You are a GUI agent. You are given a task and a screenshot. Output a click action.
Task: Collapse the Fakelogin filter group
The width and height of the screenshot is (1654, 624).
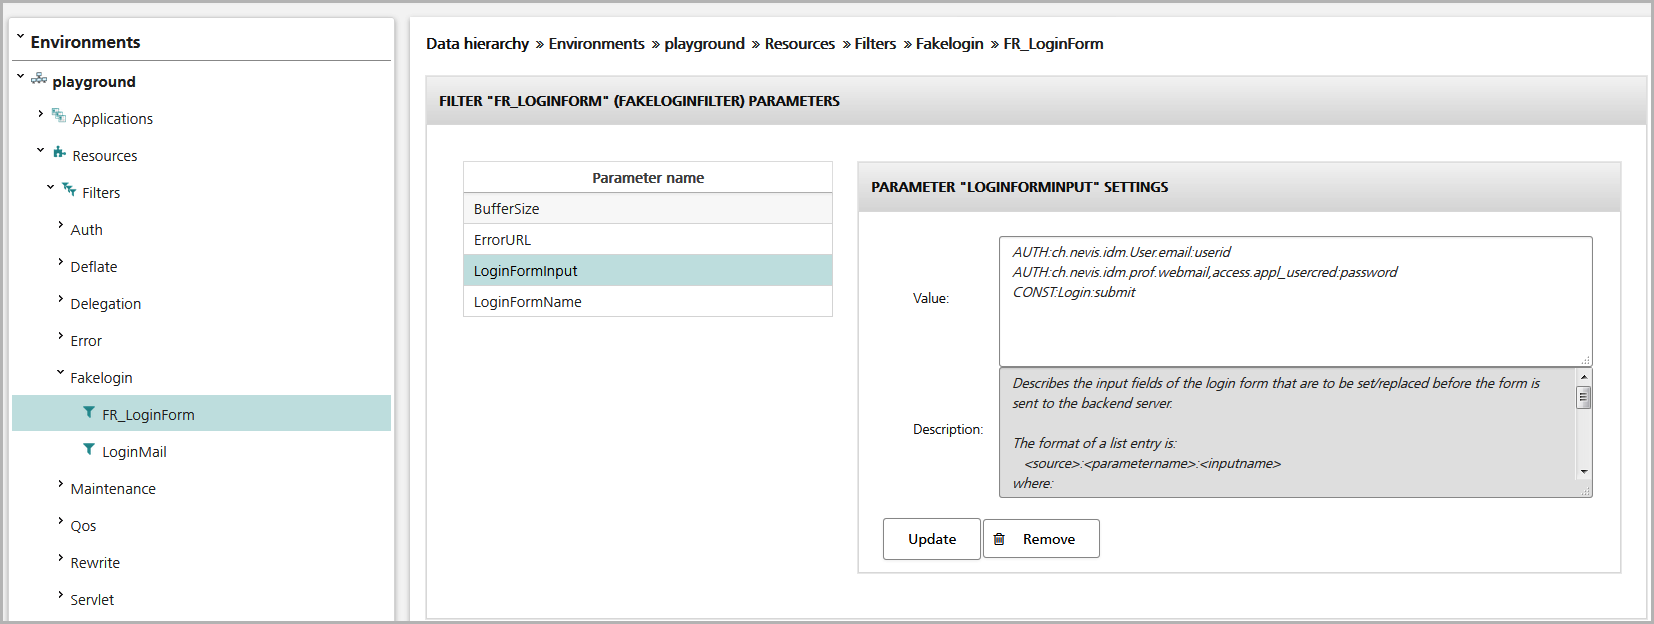[60, 373]
